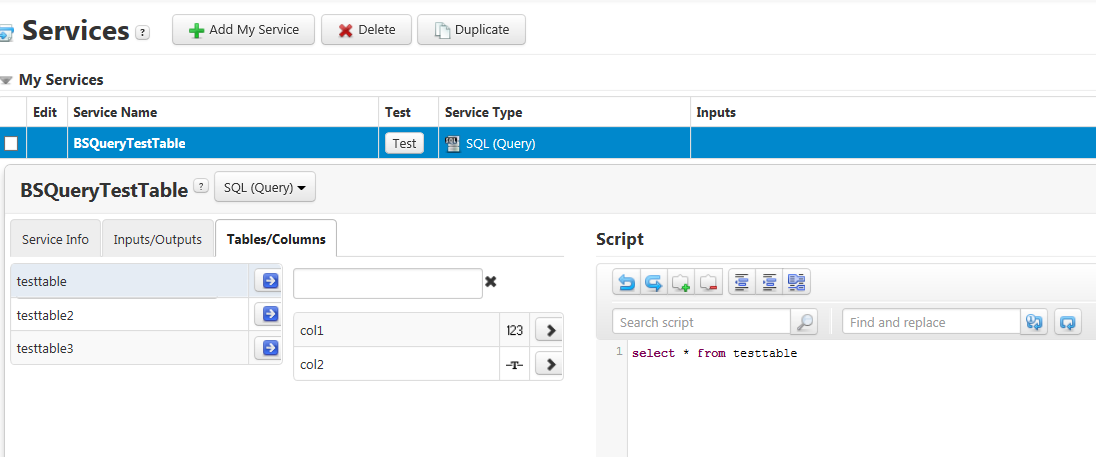Switch to the Inputs/Outputs tab

pos(158,239)
